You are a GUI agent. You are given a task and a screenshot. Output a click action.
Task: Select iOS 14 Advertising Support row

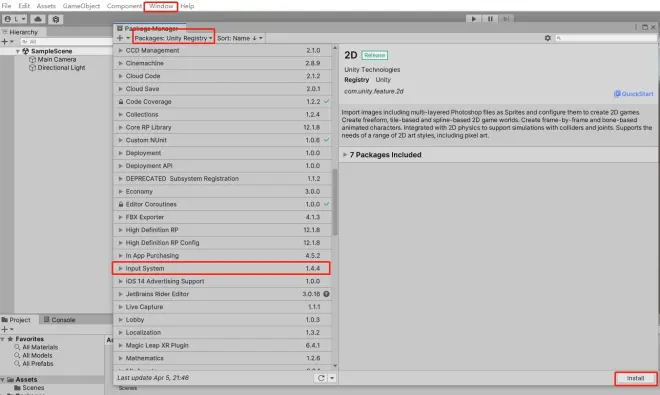coord(222,281)
